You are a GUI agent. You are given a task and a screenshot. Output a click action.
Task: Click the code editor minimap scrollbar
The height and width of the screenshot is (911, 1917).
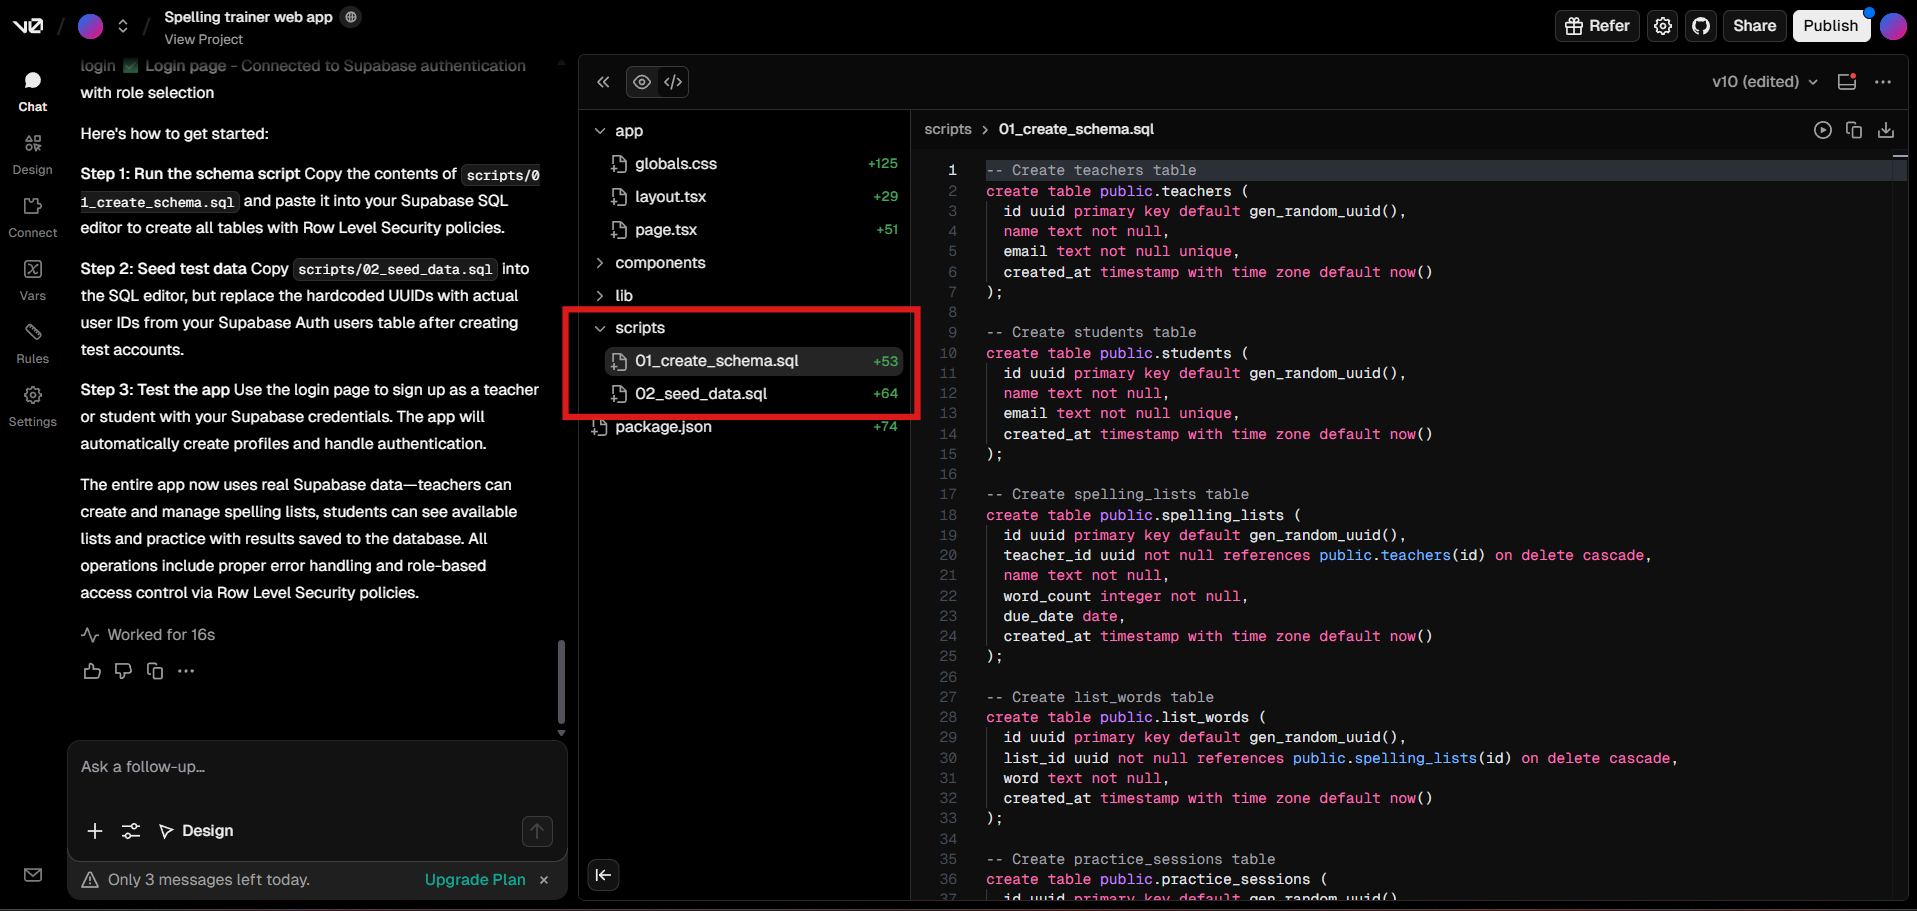tap(1900, 157)
